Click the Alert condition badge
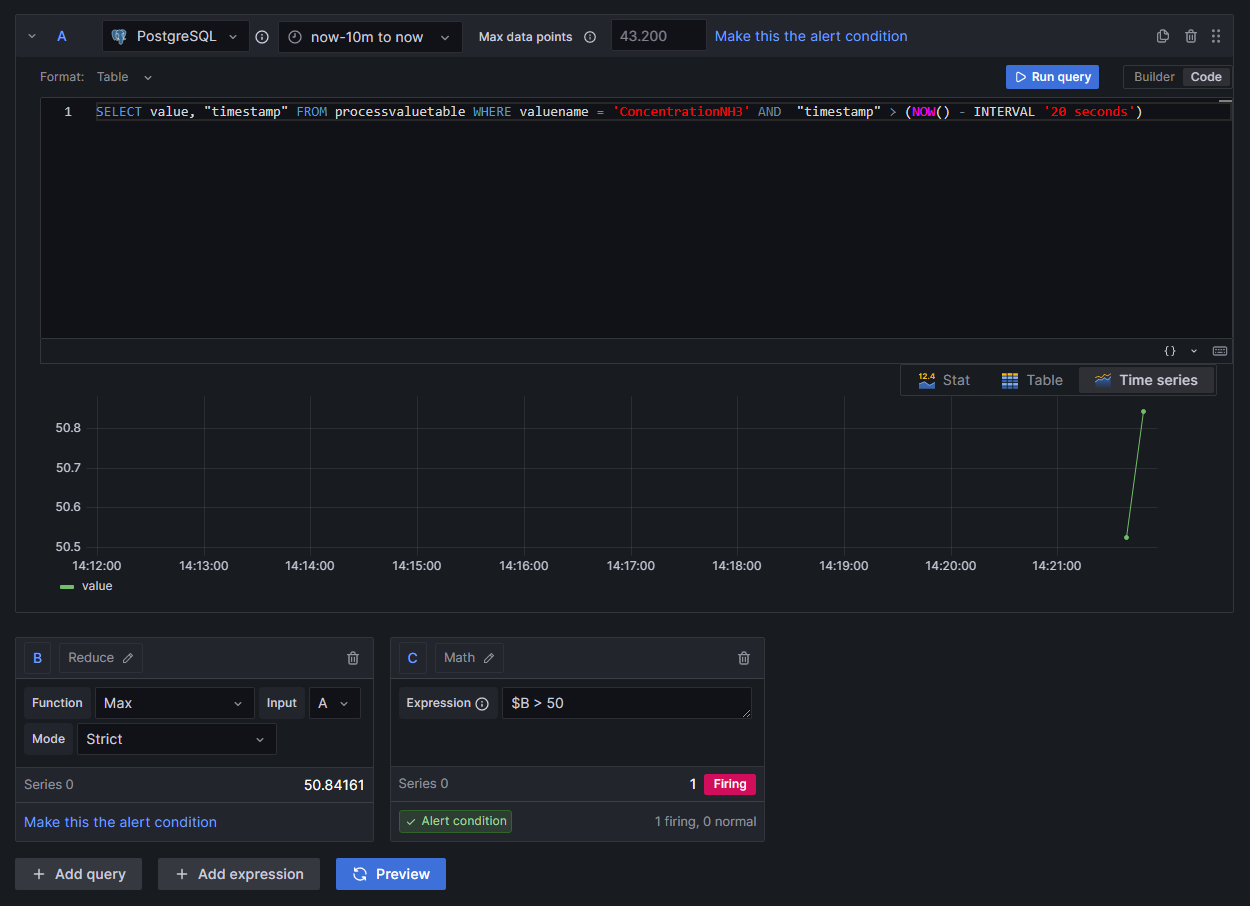1250x906 pixels. coord(455,821)
